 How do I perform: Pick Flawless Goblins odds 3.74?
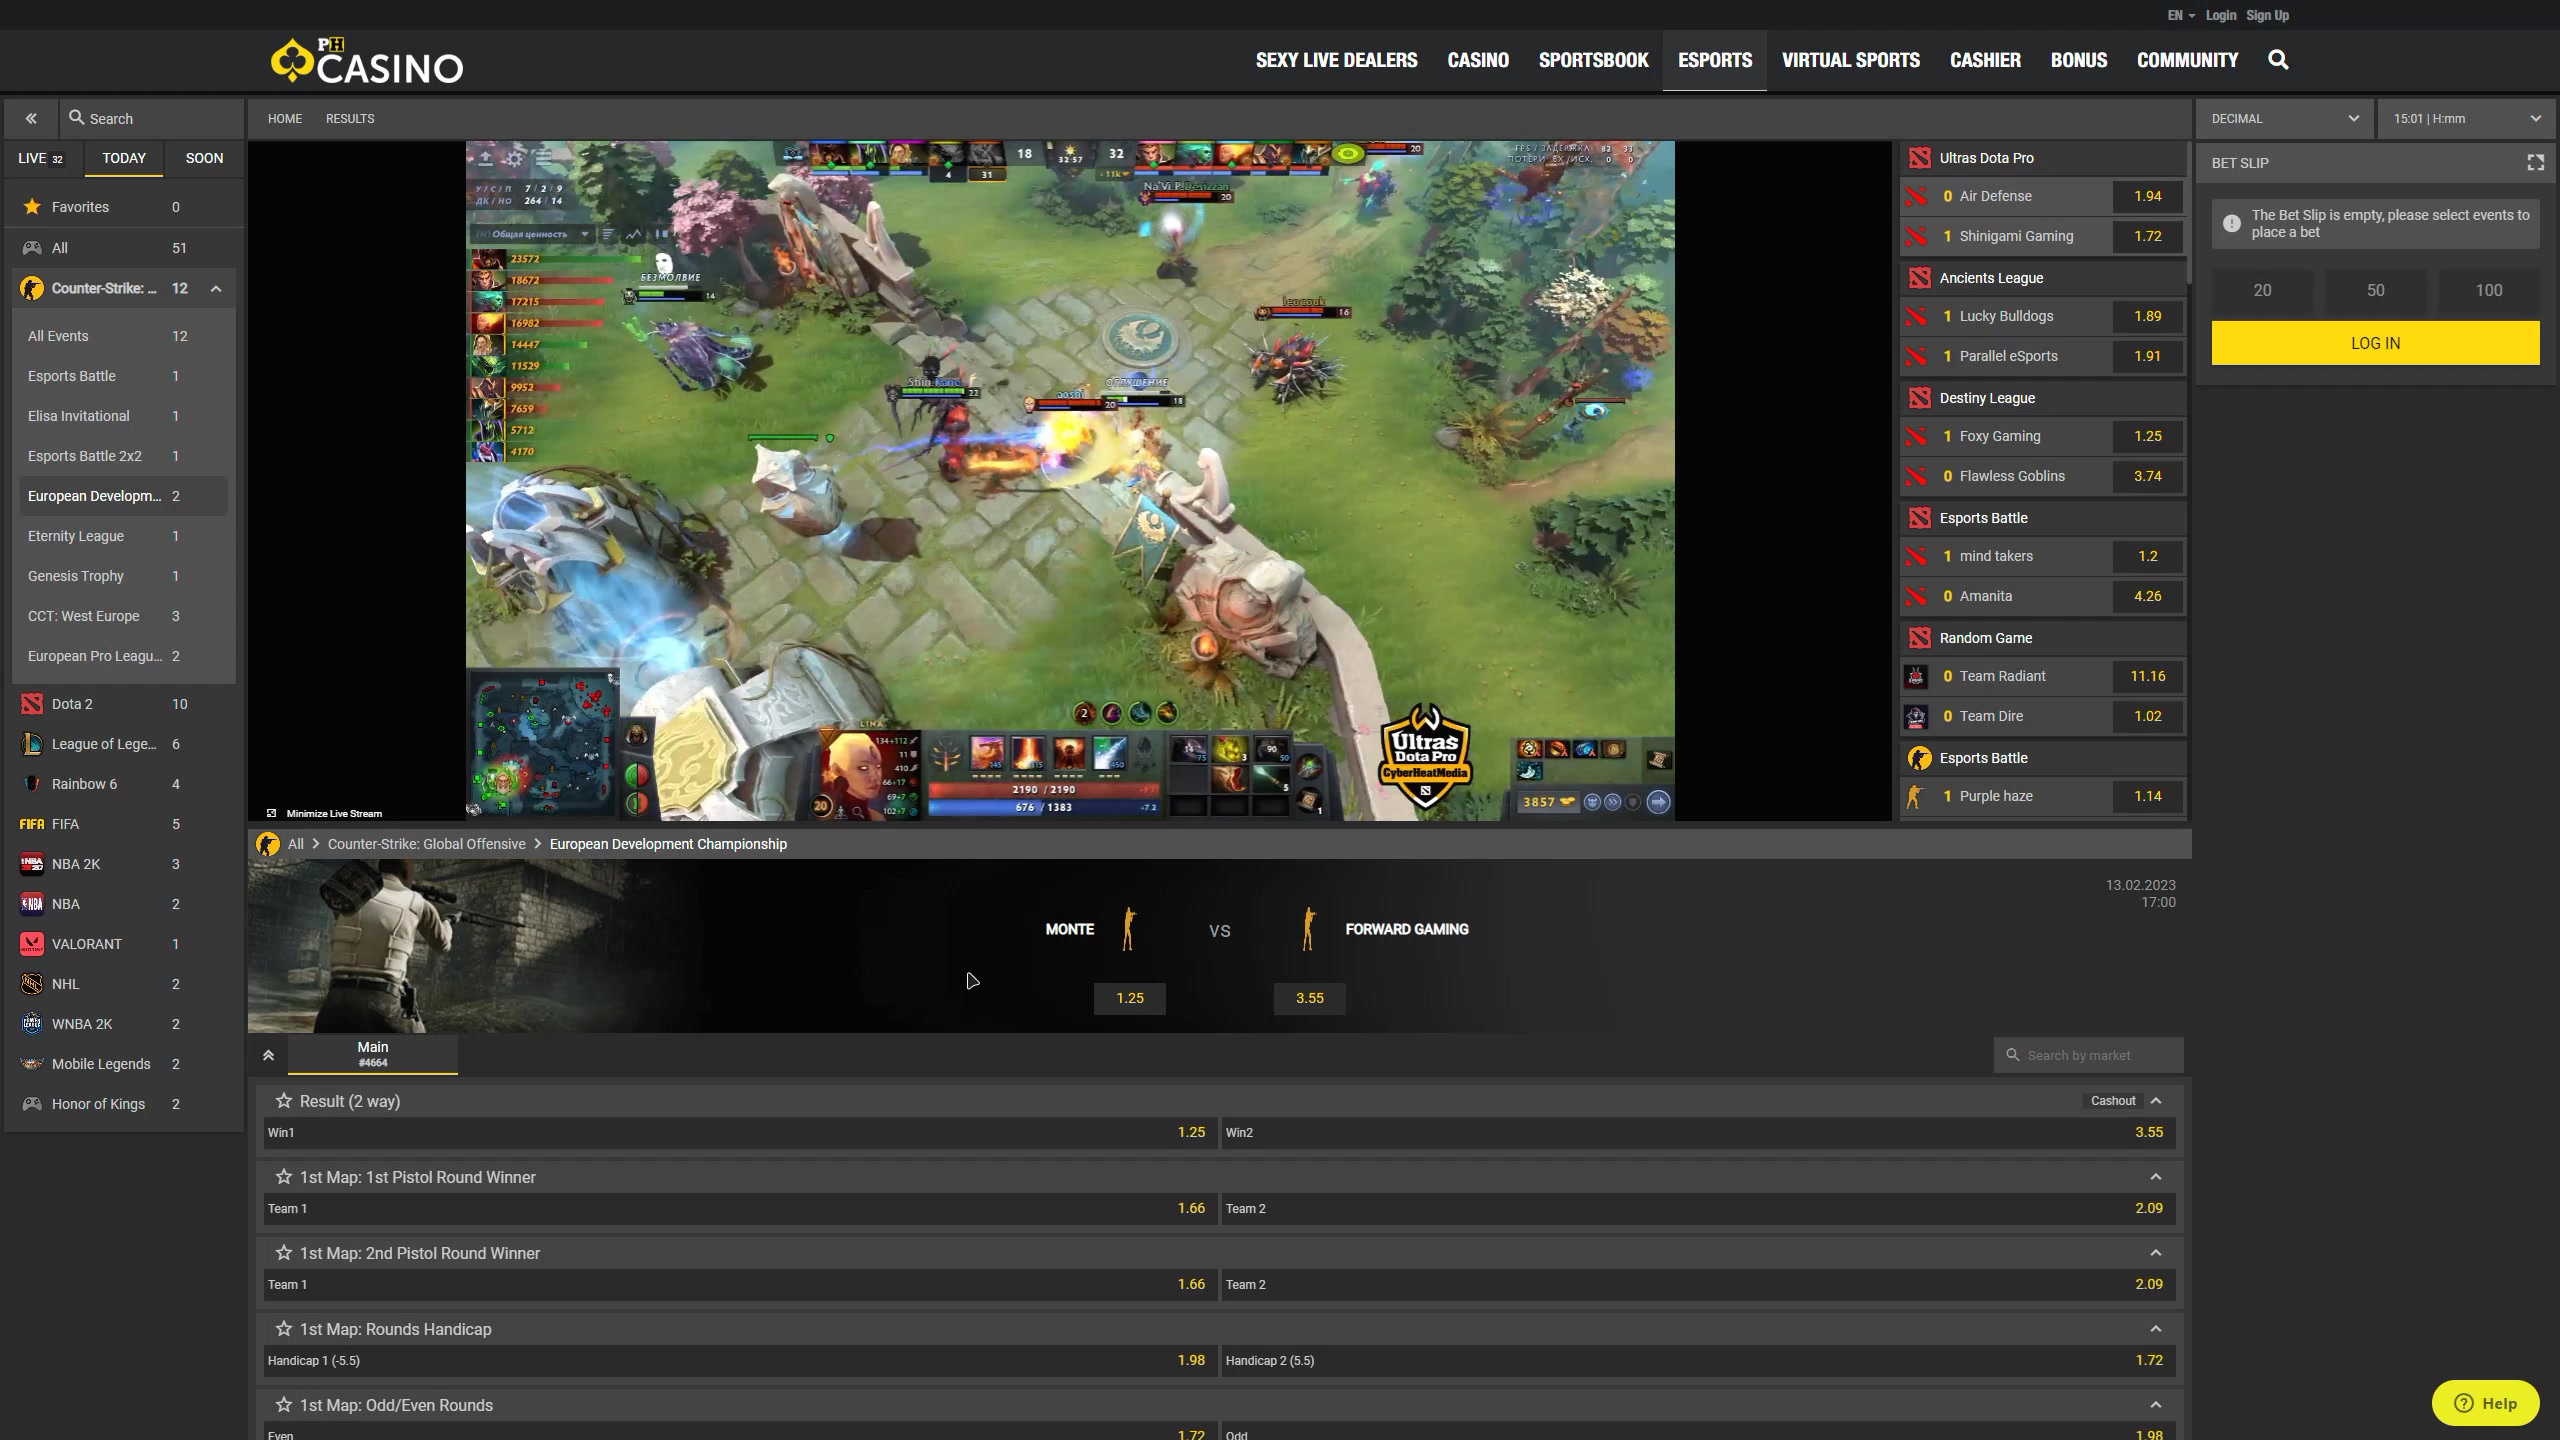(x=2148, y=476)
